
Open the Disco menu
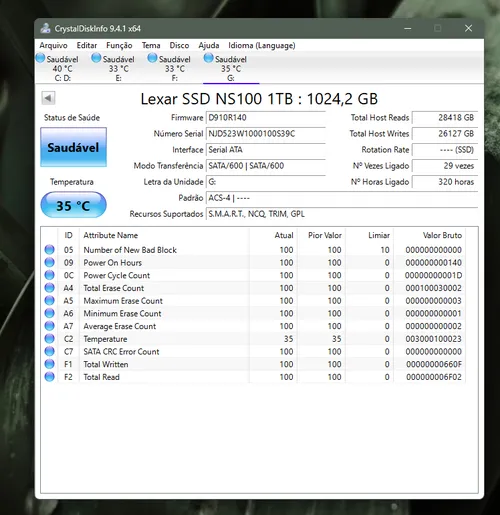(x=179, y=45)
